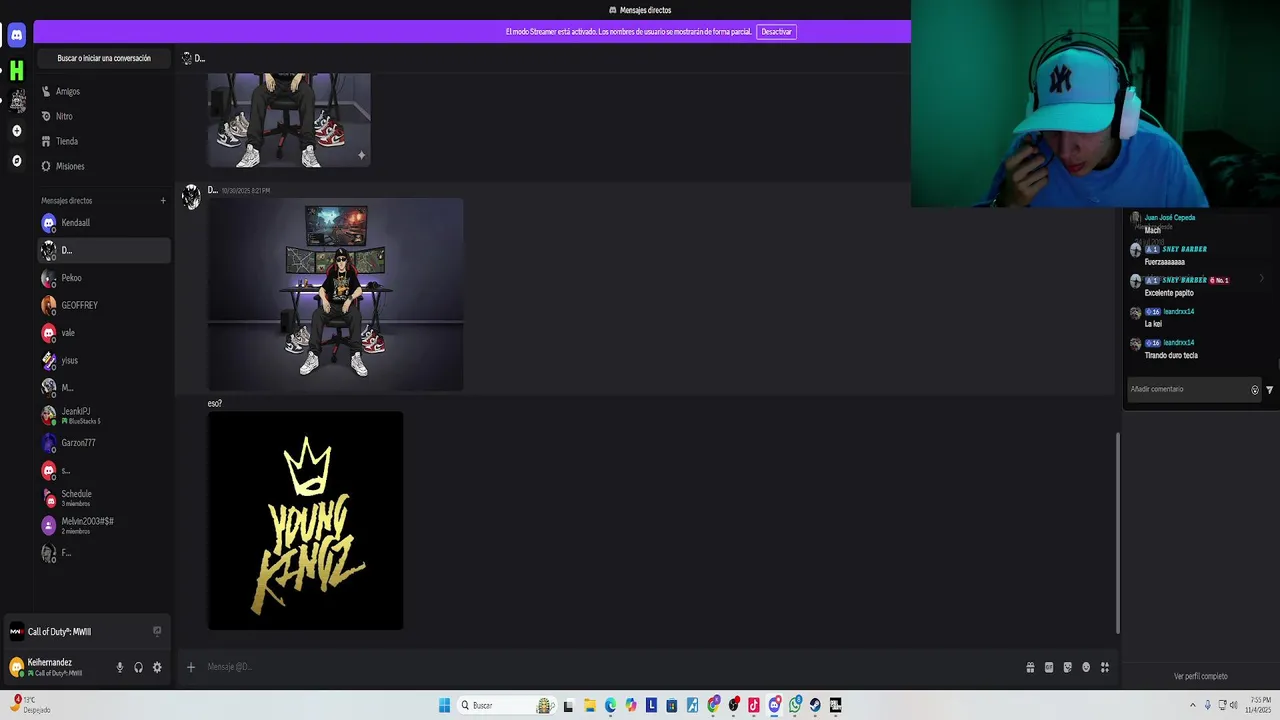Open conversation with Kendaall
The image size is (1280, 720).
click(x=103, y=223)
